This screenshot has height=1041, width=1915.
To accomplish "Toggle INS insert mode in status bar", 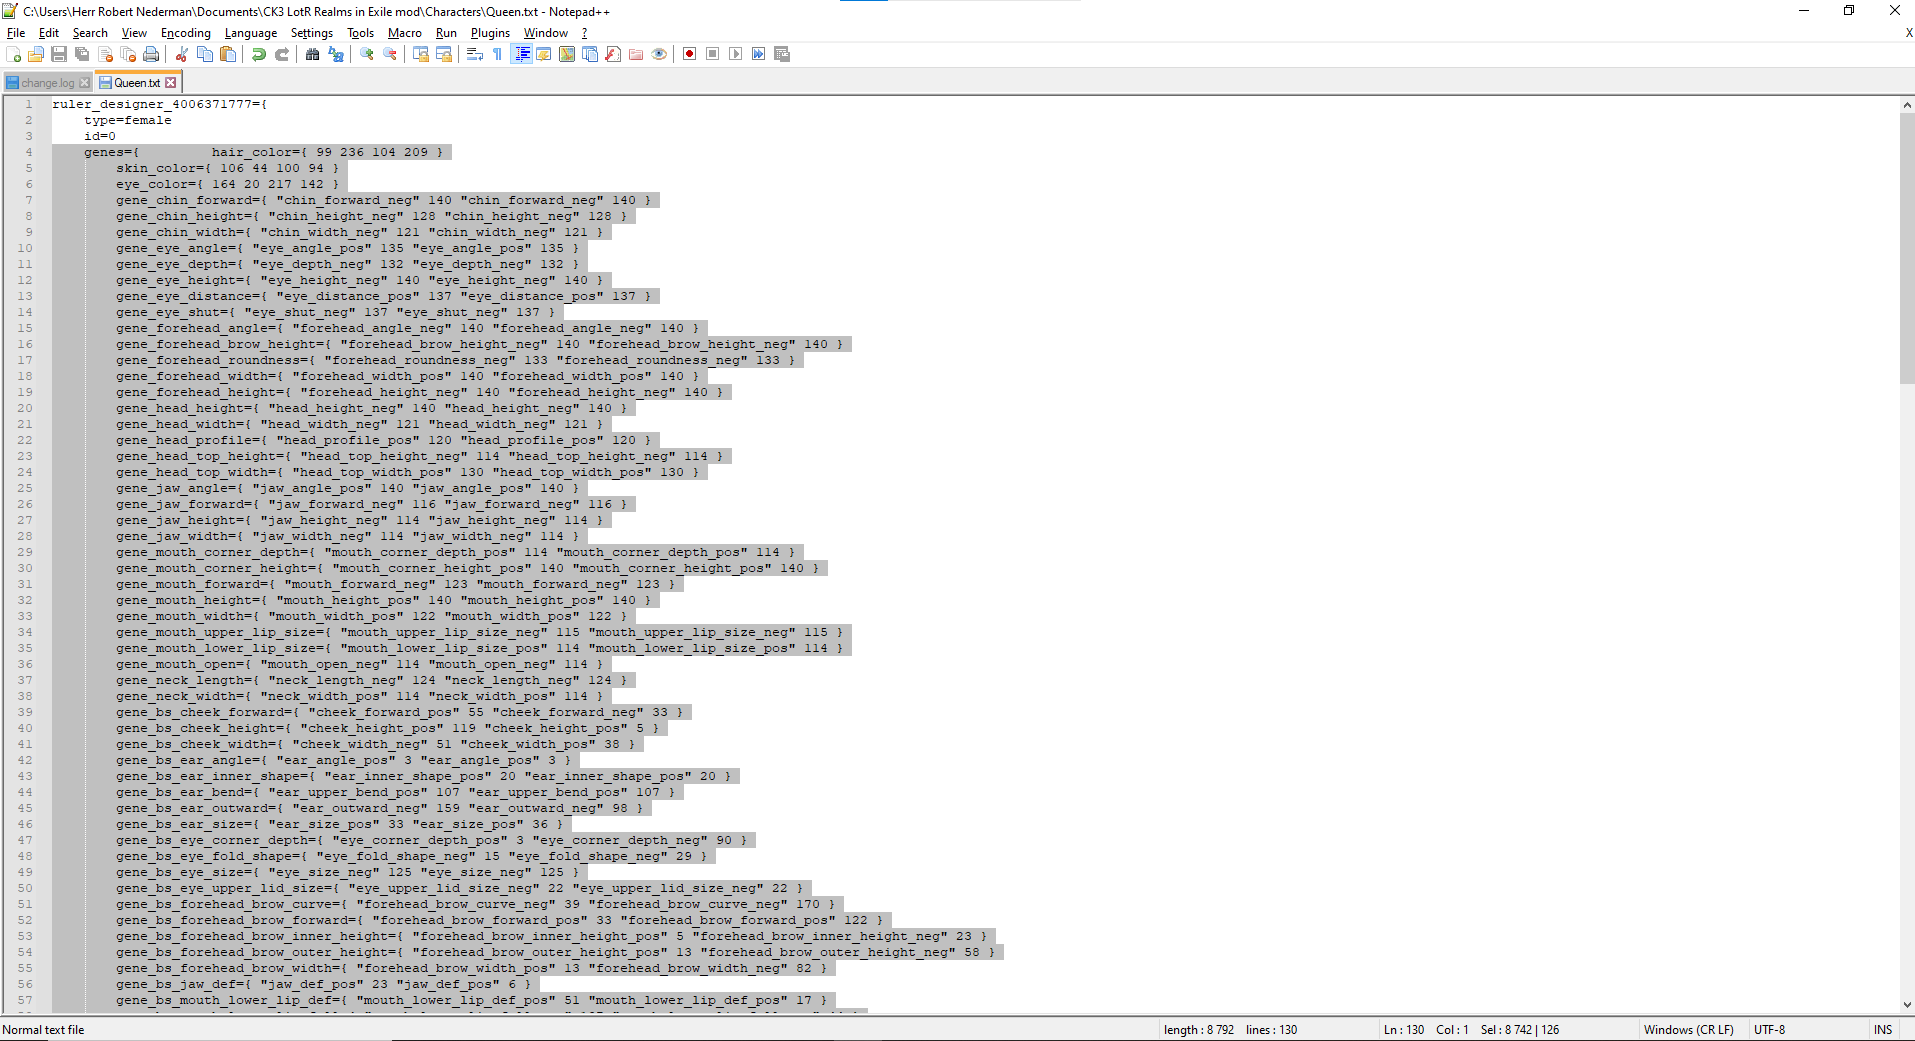I will coord(1883,1030).
